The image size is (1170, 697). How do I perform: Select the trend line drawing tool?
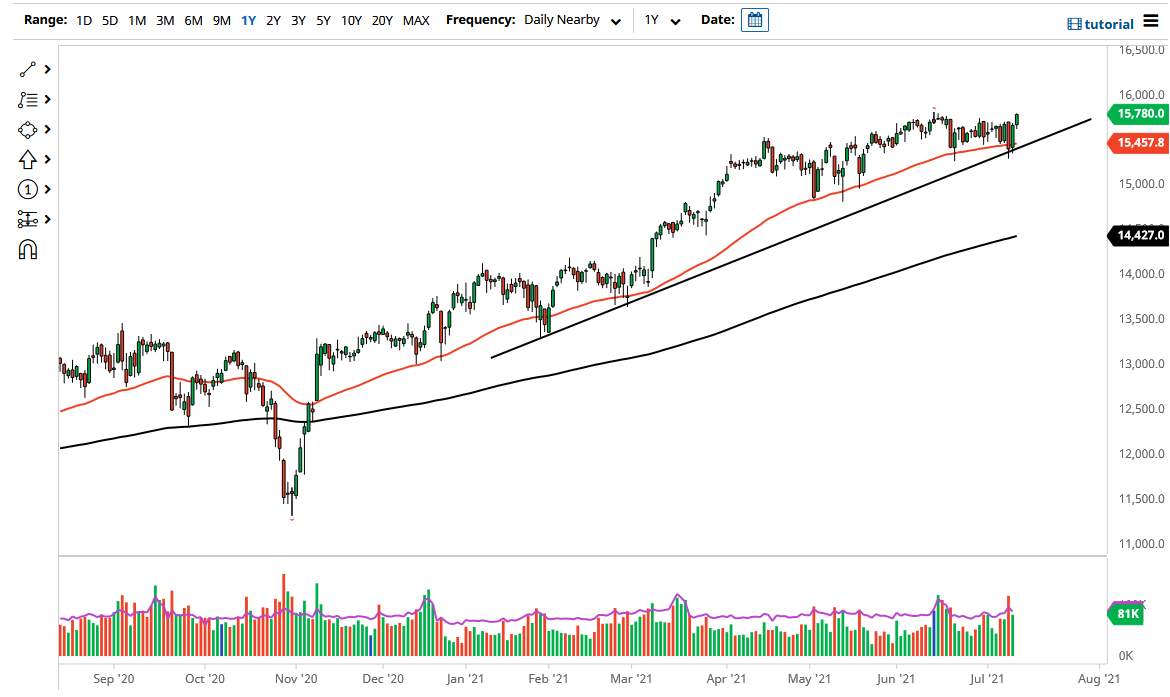28,69
